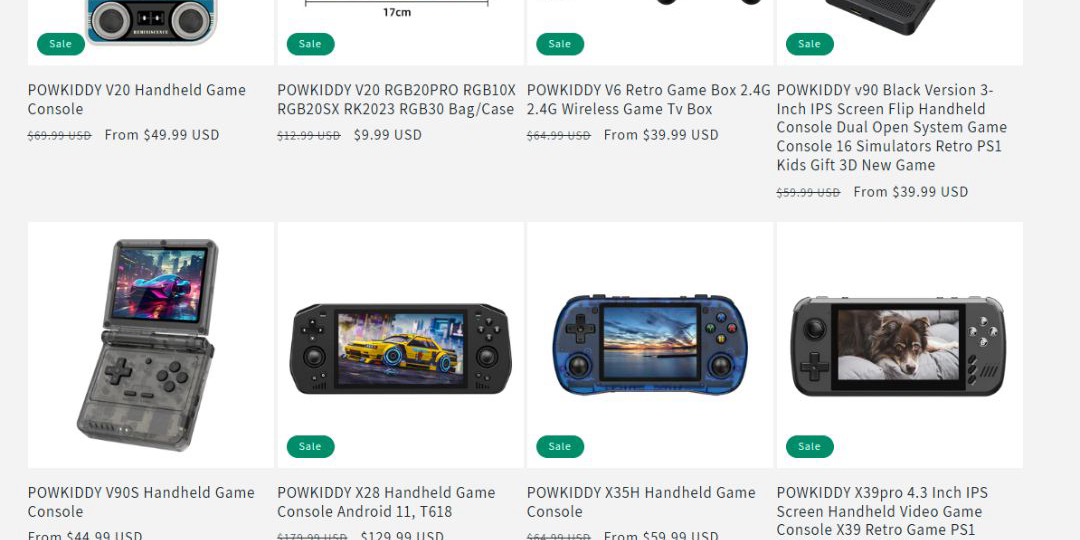Open the POWKIDDY V90S Handheld Game Console title
This screenshot has width=1080, height=540.
point(141,502)
